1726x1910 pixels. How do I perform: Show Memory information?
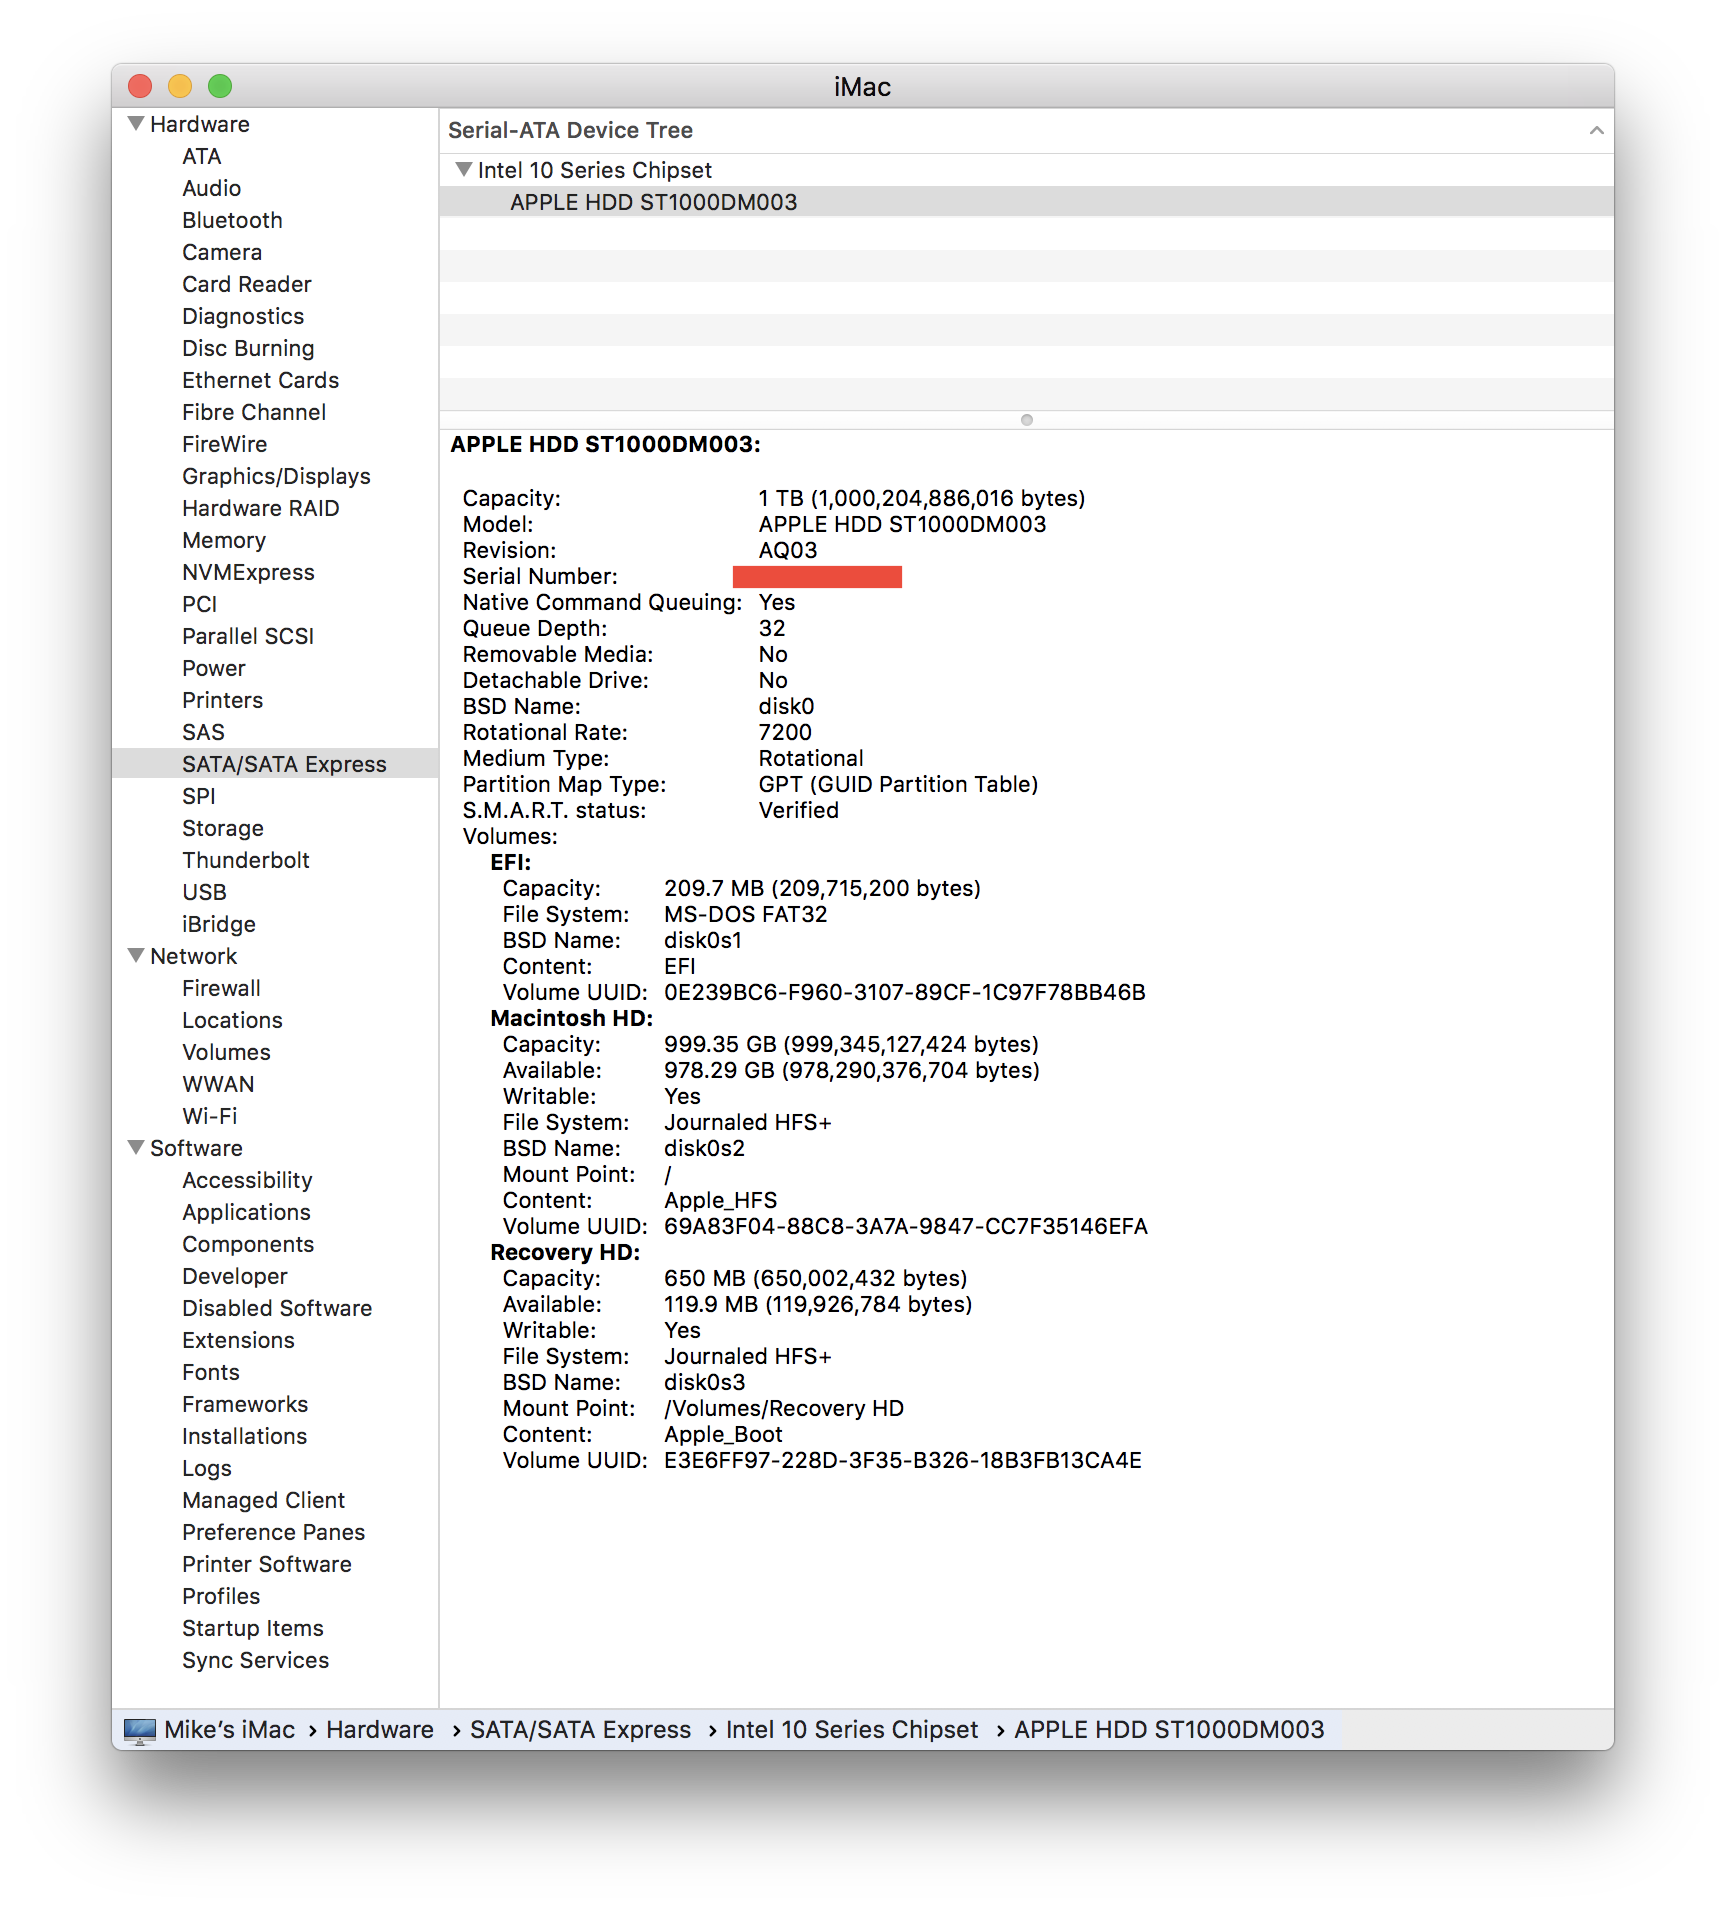[x=224, y=541]
